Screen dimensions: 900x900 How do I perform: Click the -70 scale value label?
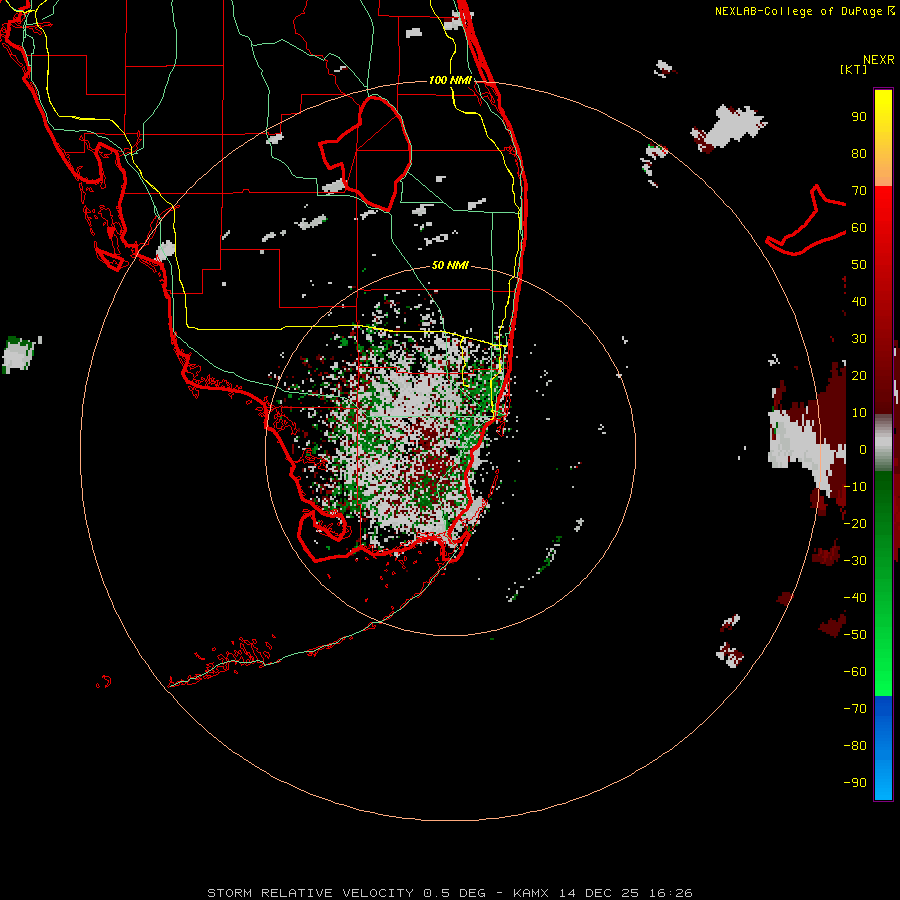pyautogui.click(x=855, y=709)
